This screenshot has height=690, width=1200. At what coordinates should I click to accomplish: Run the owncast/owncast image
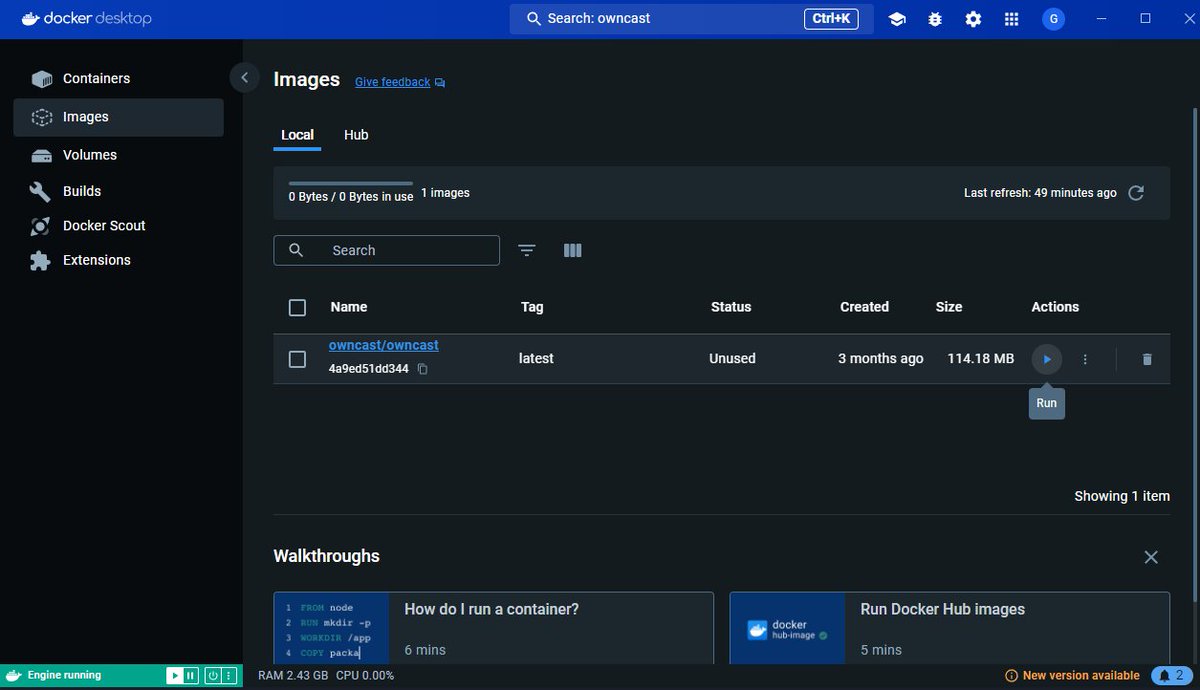[1047, 359]
